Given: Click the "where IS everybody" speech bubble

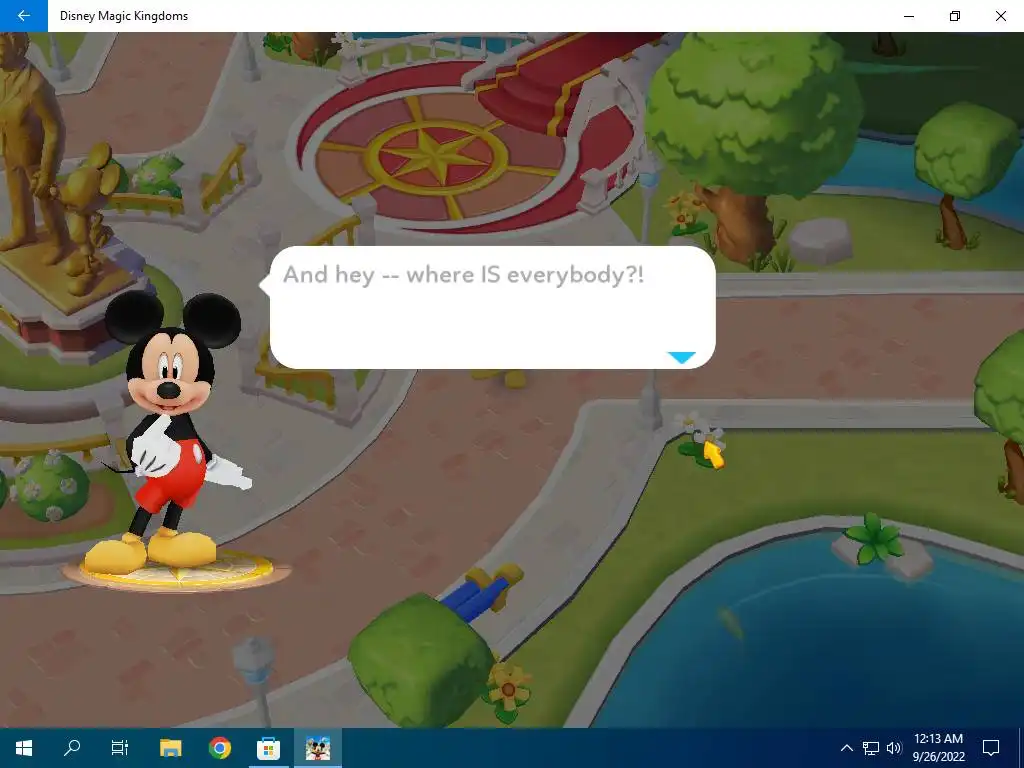Looking at the screenshot, I should (492, 307).
